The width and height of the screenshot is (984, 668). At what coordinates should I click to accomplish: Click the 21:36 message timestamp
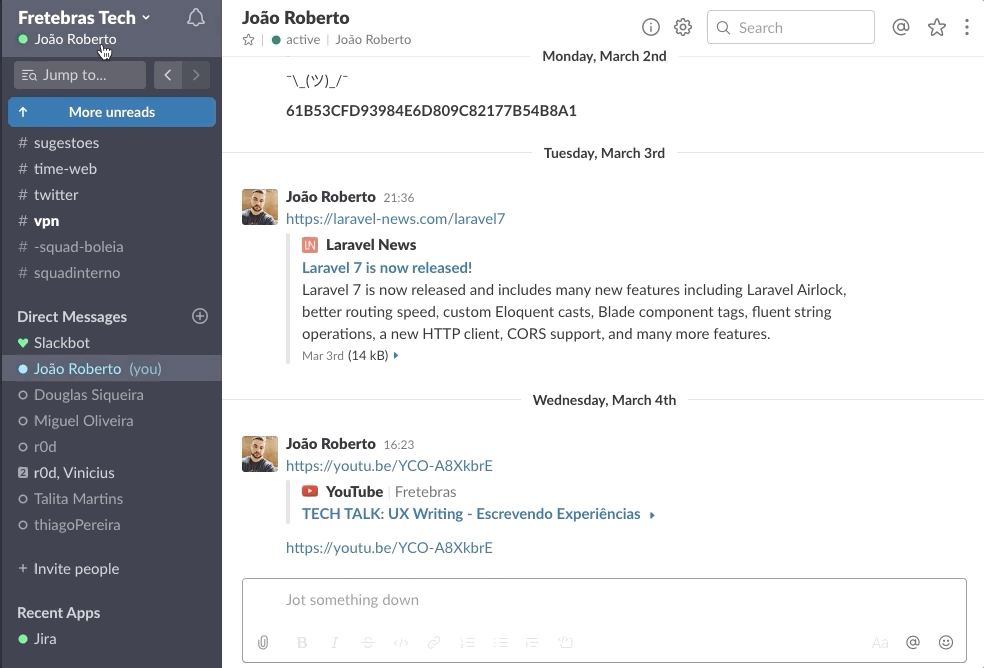[398, 198]
